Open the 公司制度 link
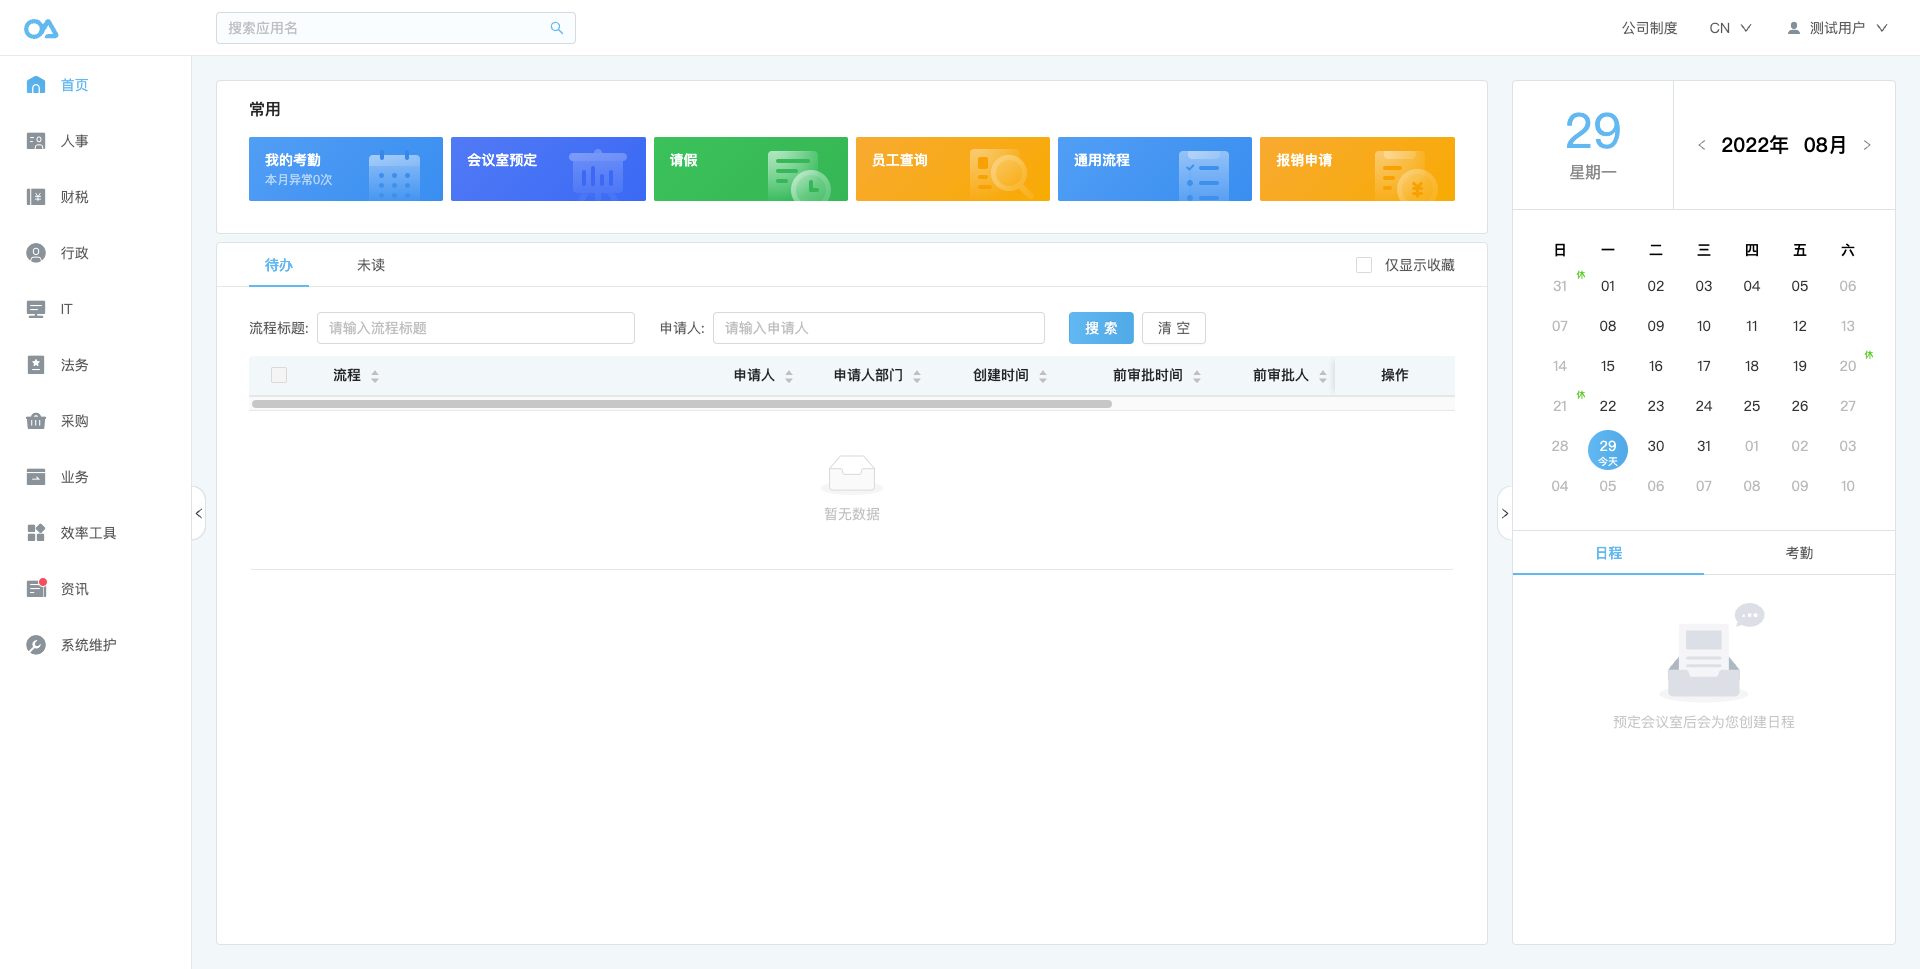Screen dimensions: 1920x969 [1649, 28]
